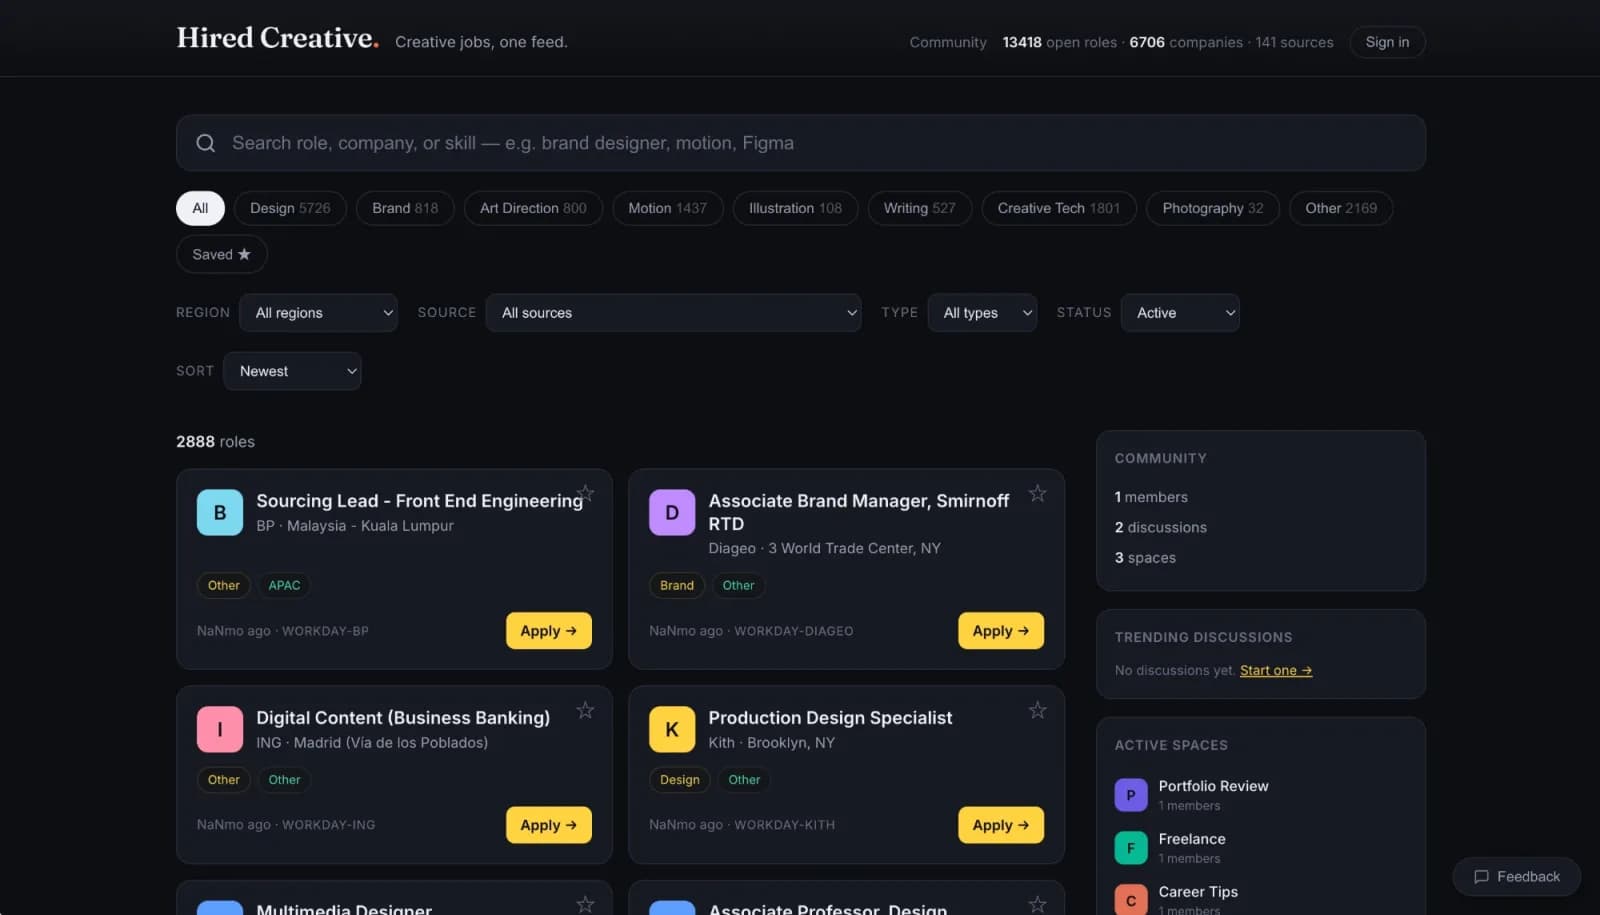Filter by Creative Tech category
This screenshot has width=1600, height=915.
[x=1059, y=208]
